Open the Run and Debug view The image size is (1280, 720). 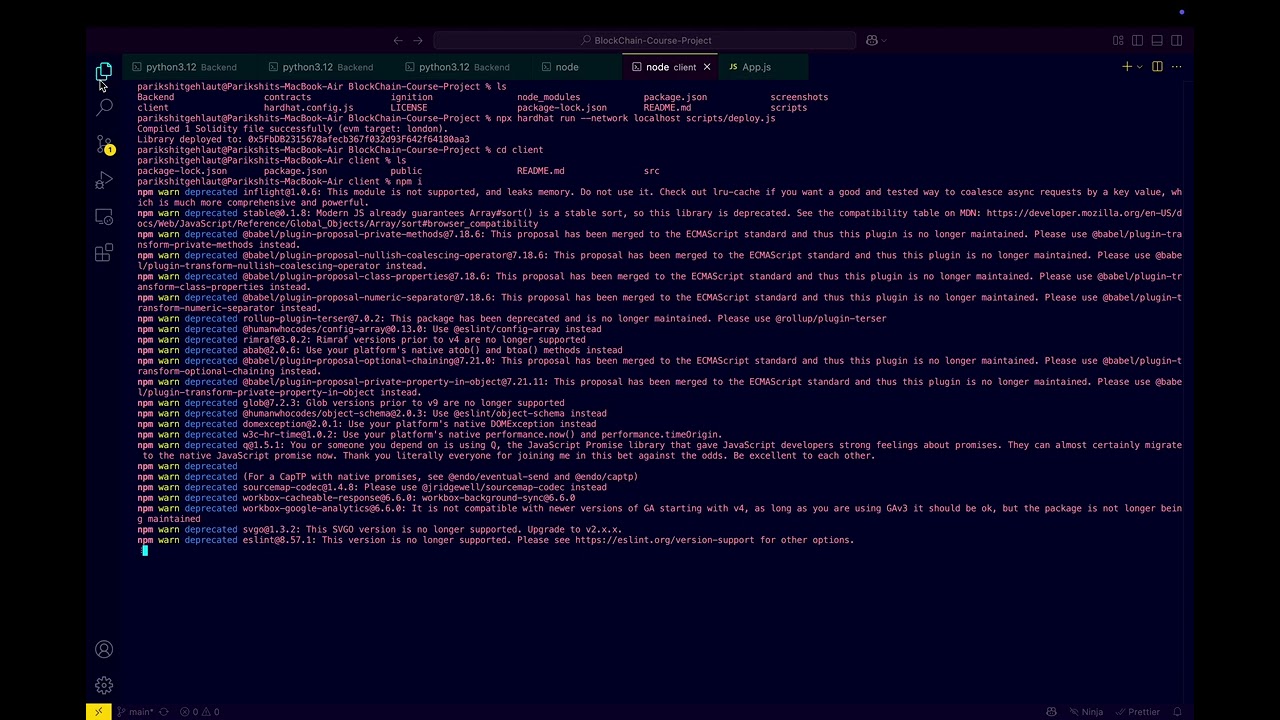(104, 180)
